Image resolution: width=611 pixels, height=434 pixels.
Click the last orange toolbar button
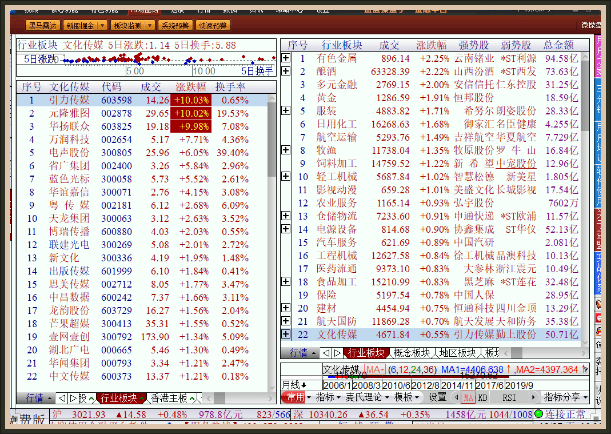(x=213, y=25)
